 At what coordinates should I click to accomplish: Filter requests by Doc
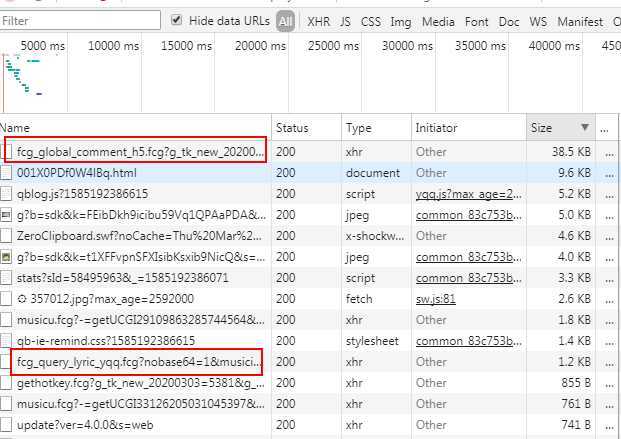[x=509, y=21]
